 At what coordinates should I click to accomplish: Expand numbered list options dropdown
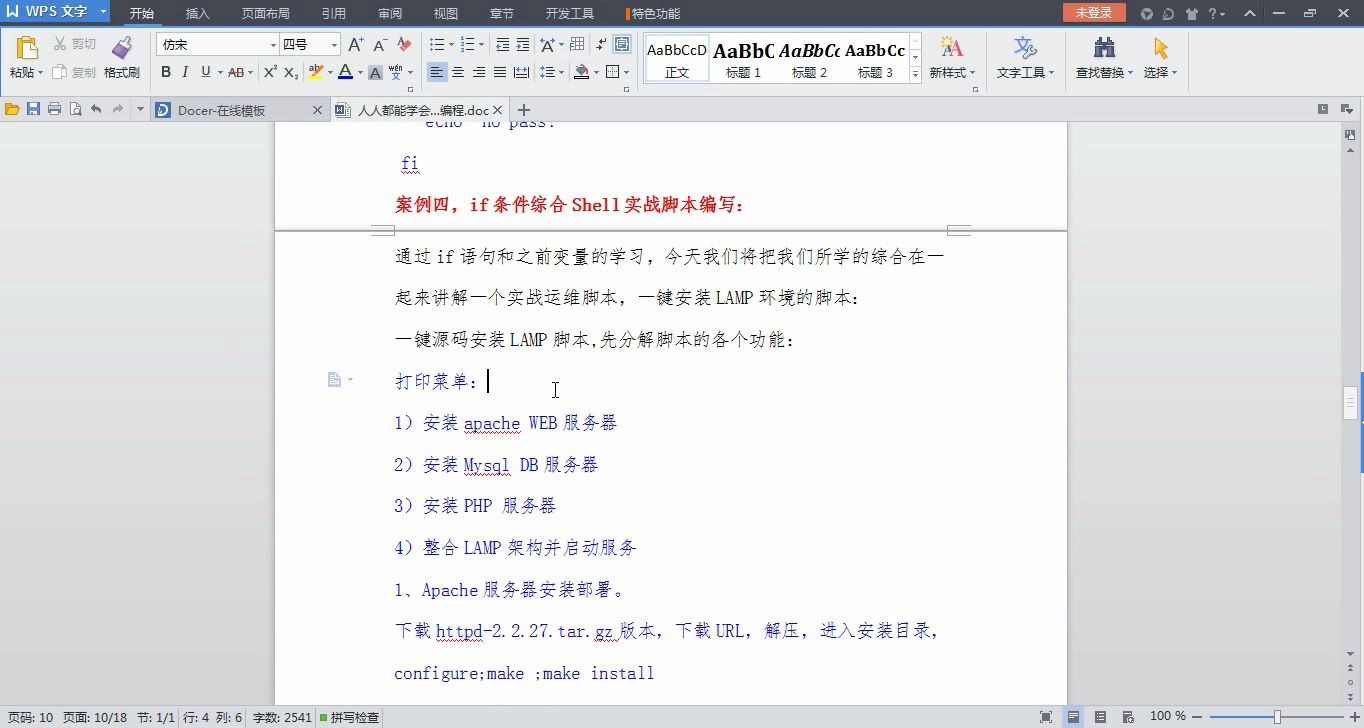[x=482, y=45]
